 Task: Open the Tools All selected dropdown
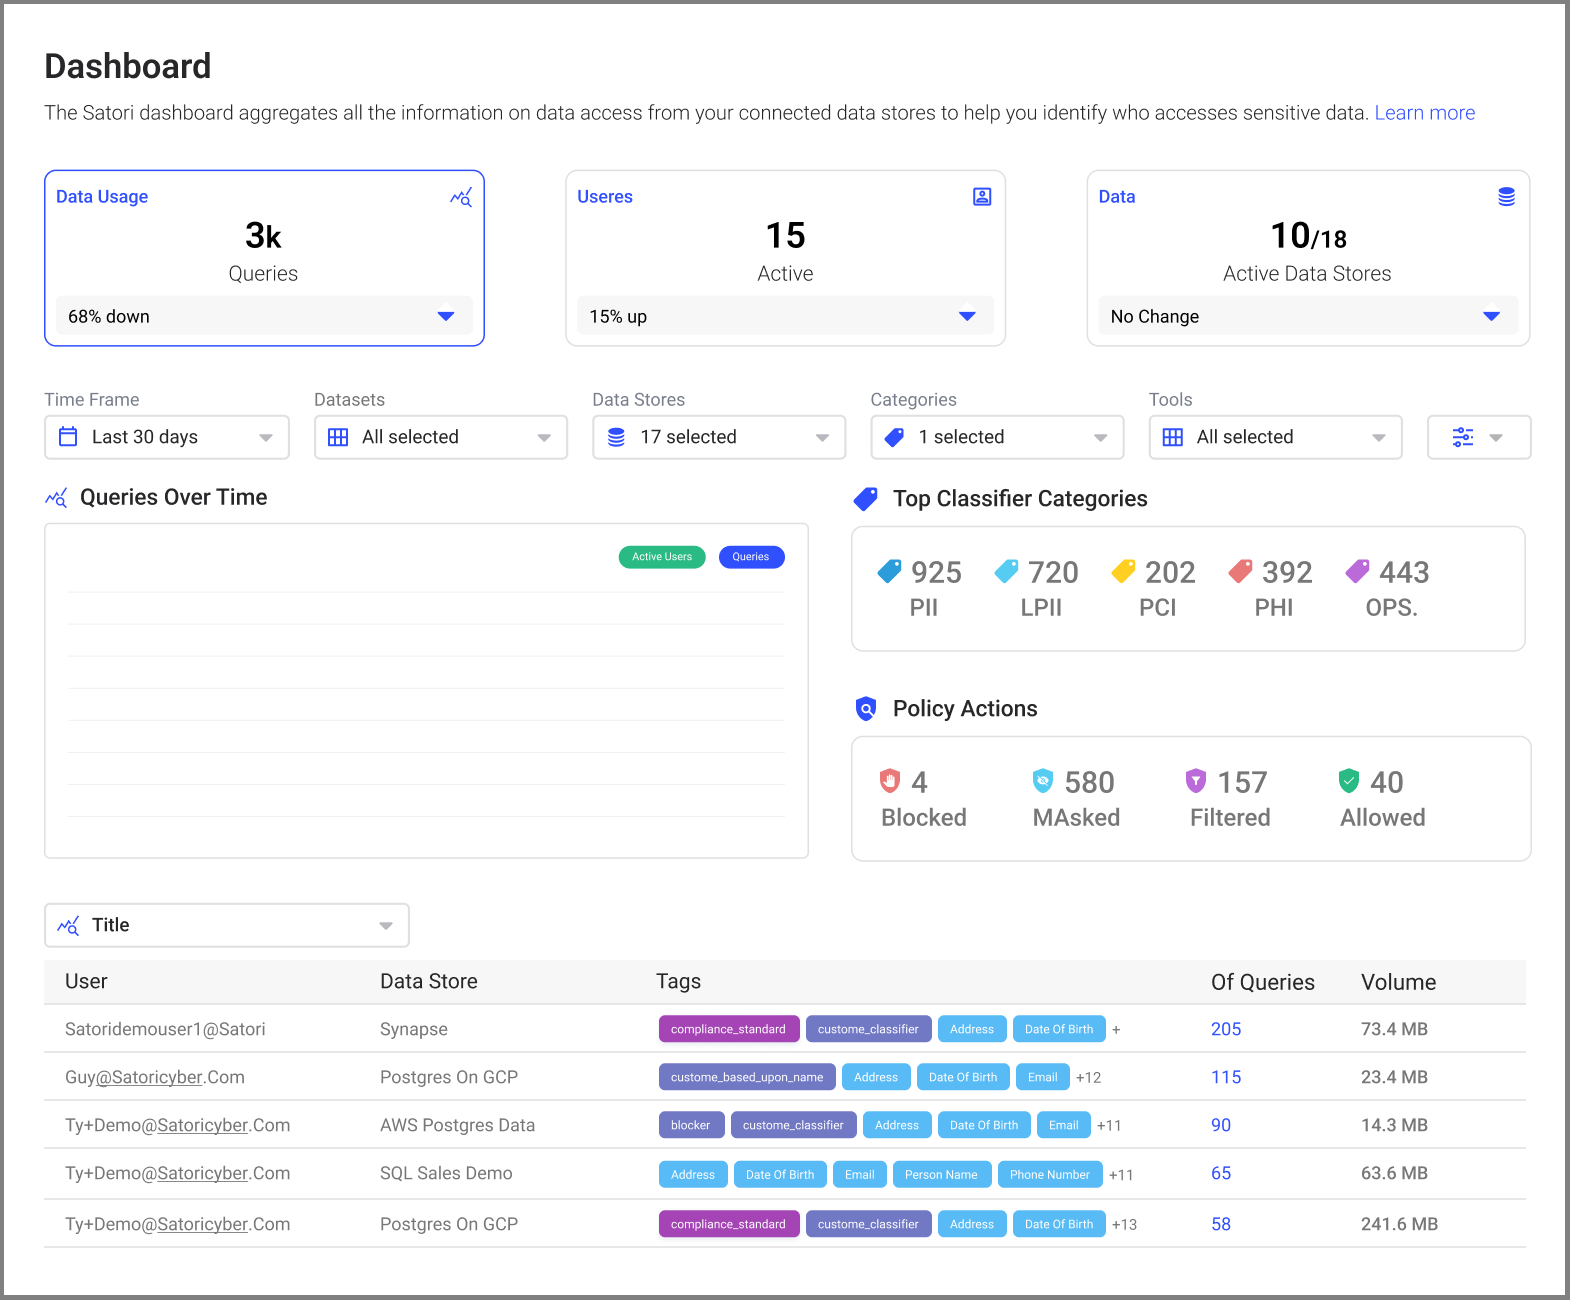click(1275, 437)
